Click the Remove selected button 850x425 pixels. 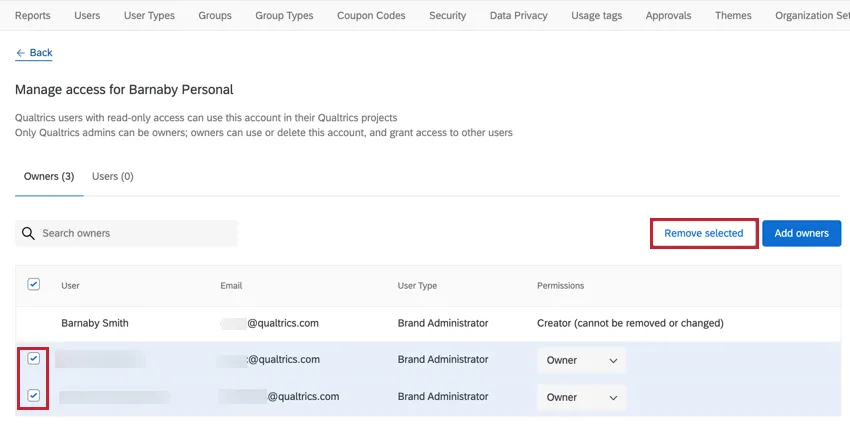(703, 233)
